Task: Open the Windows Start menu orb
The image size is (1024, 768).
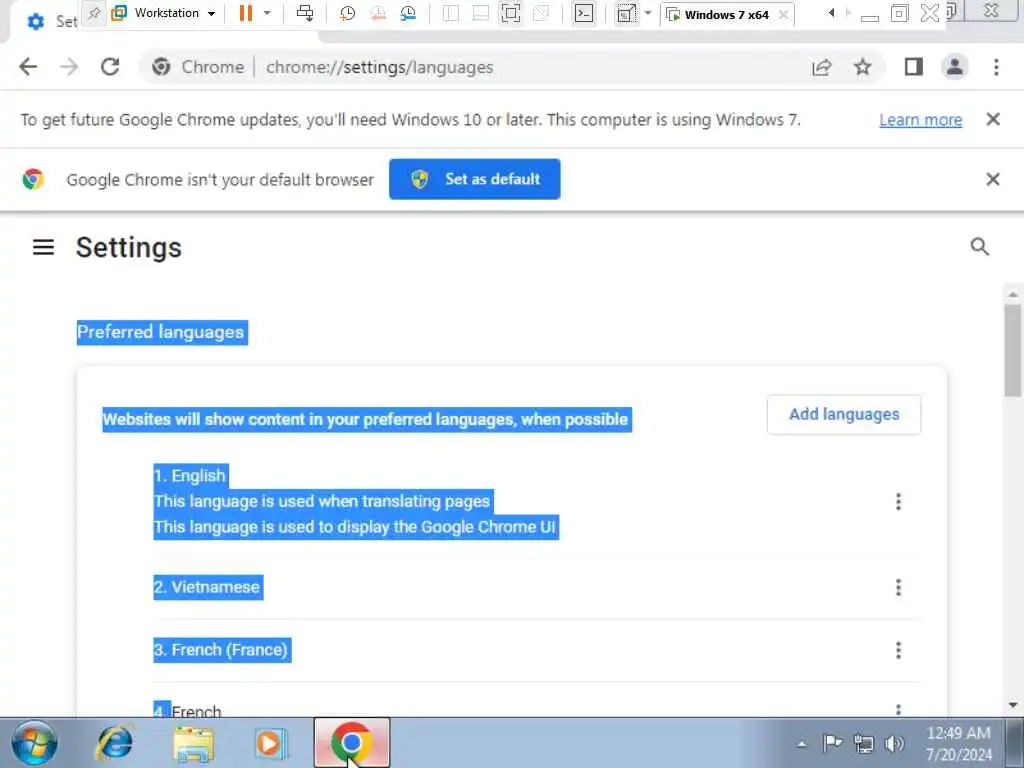Action: click(x=34, y=743)
